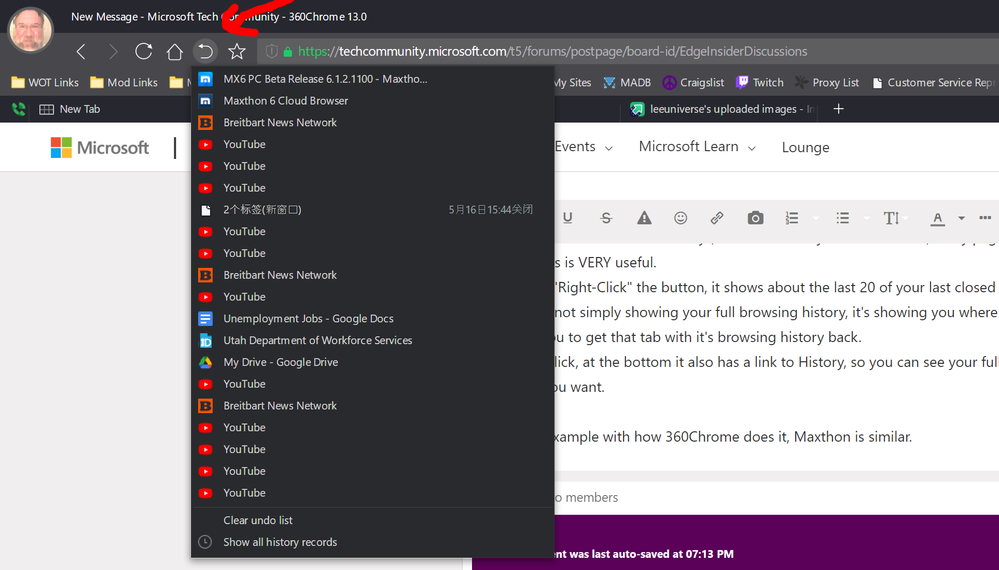999x570 pixels.
Task: Expand the Microsoft Learn menu
Action: [697, 147]
